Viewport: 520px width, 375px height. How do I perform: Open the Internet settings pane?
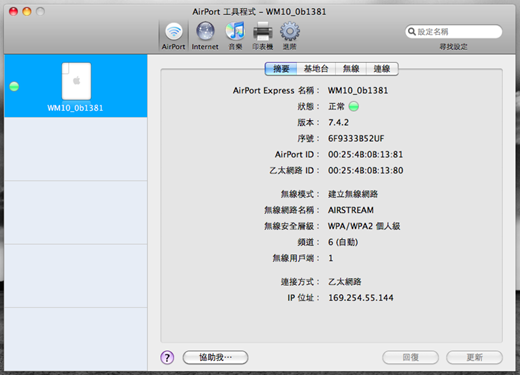coord(205,36)
